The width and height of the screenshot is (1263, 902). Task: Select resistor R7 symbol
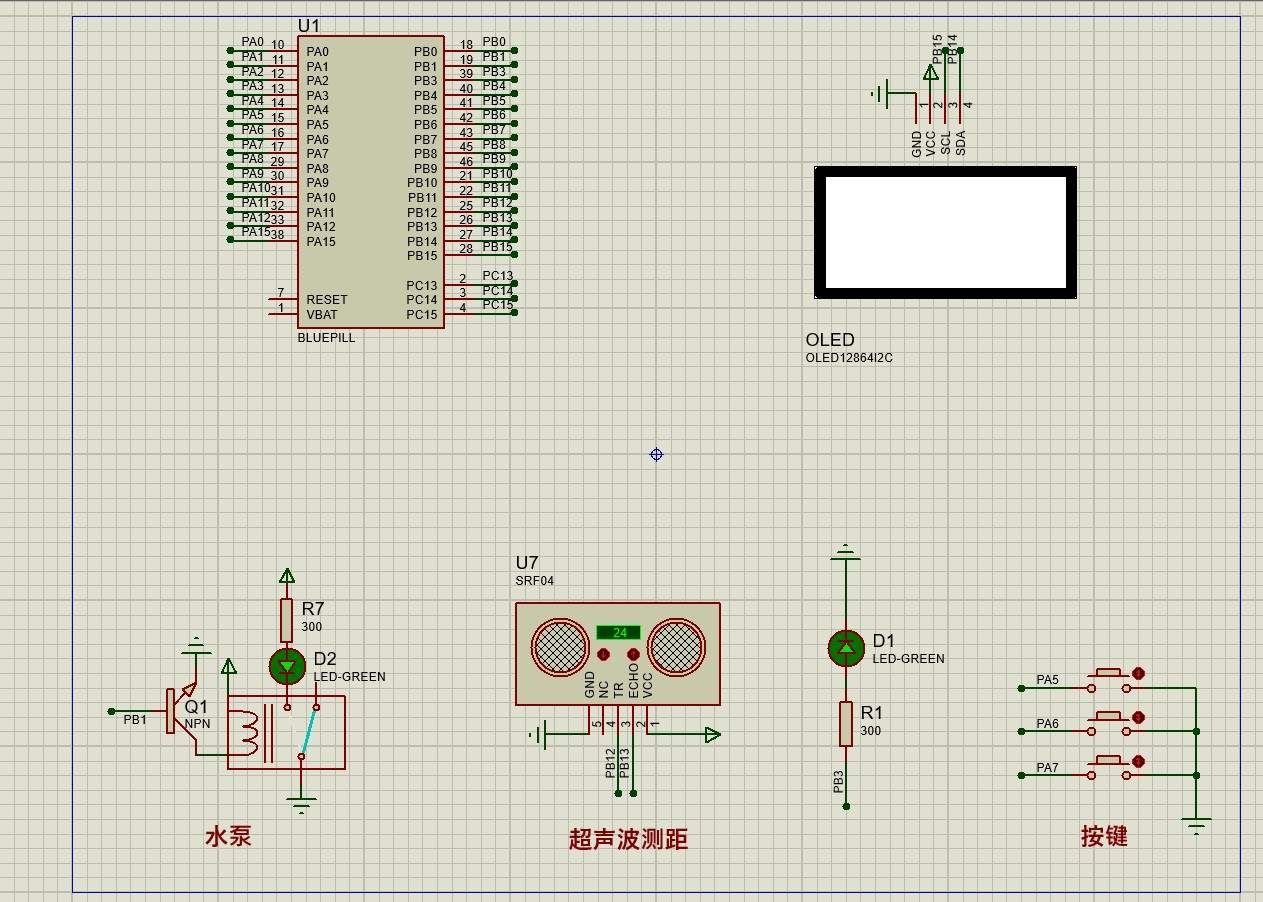pos(287,620)
